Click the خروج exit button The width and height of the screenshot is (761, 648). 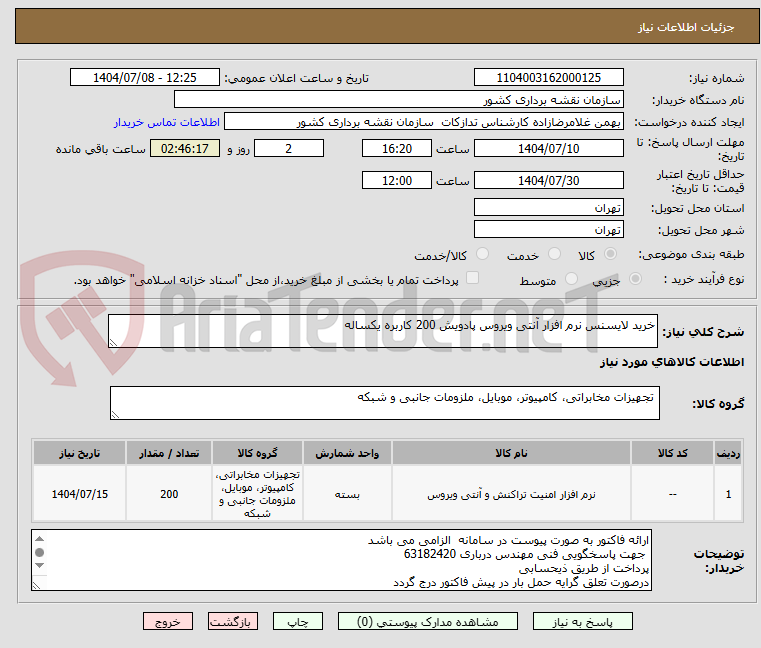click(167, 621)
